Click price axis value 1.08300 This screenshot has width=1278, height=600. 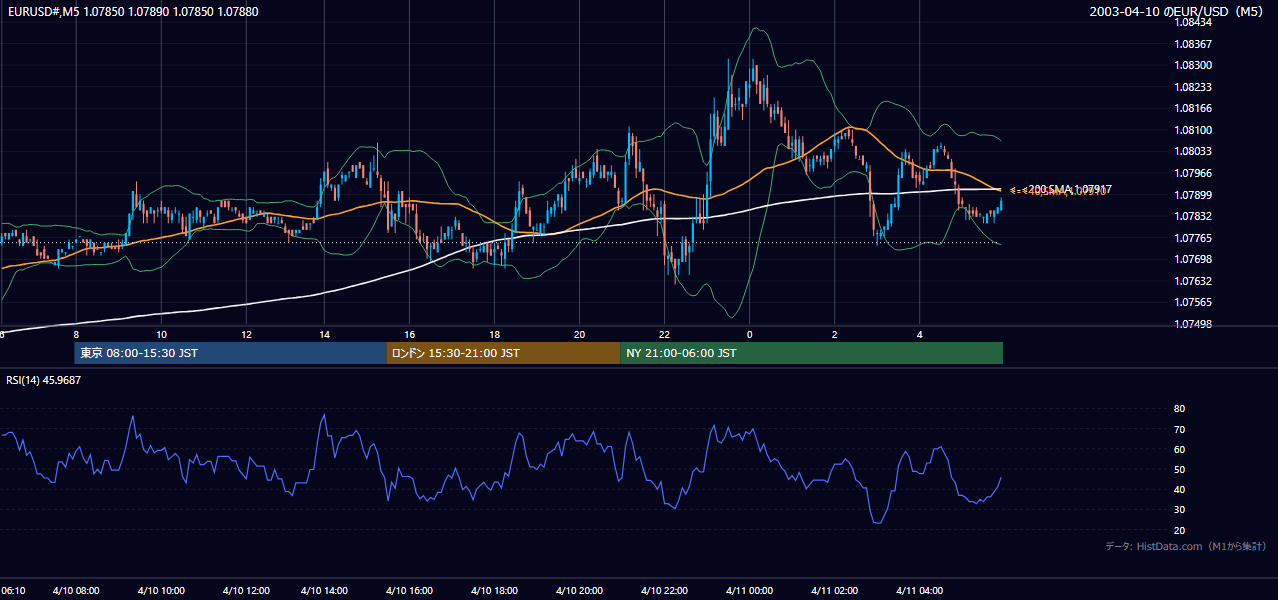(x=1192, y=65)
